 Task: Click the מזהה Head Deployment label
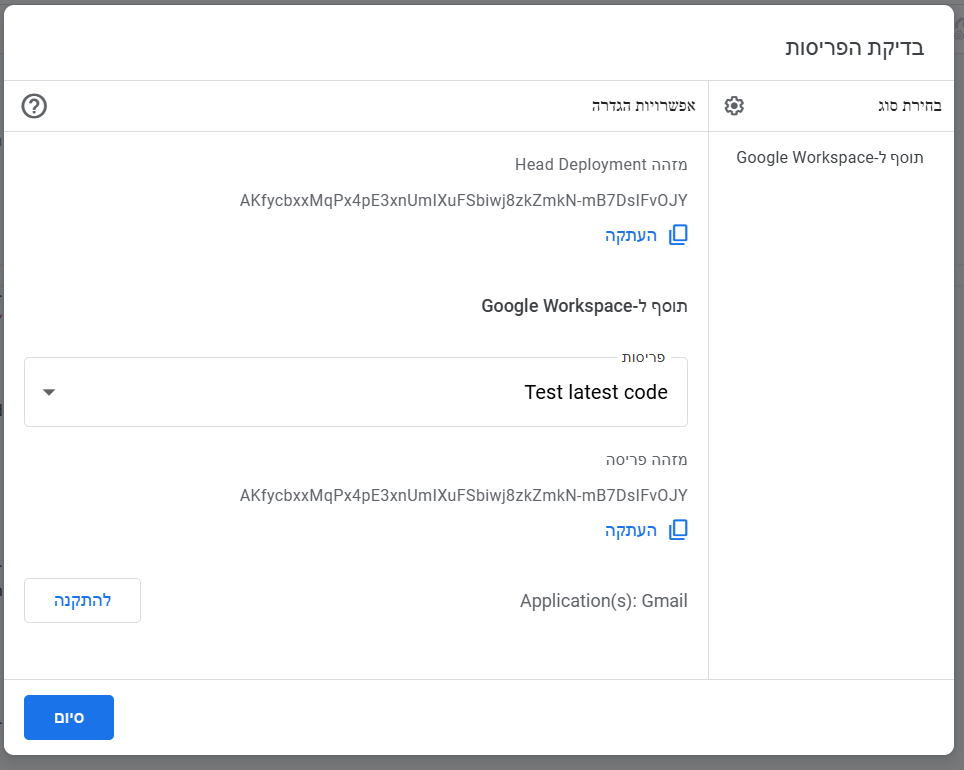[601, 165]
